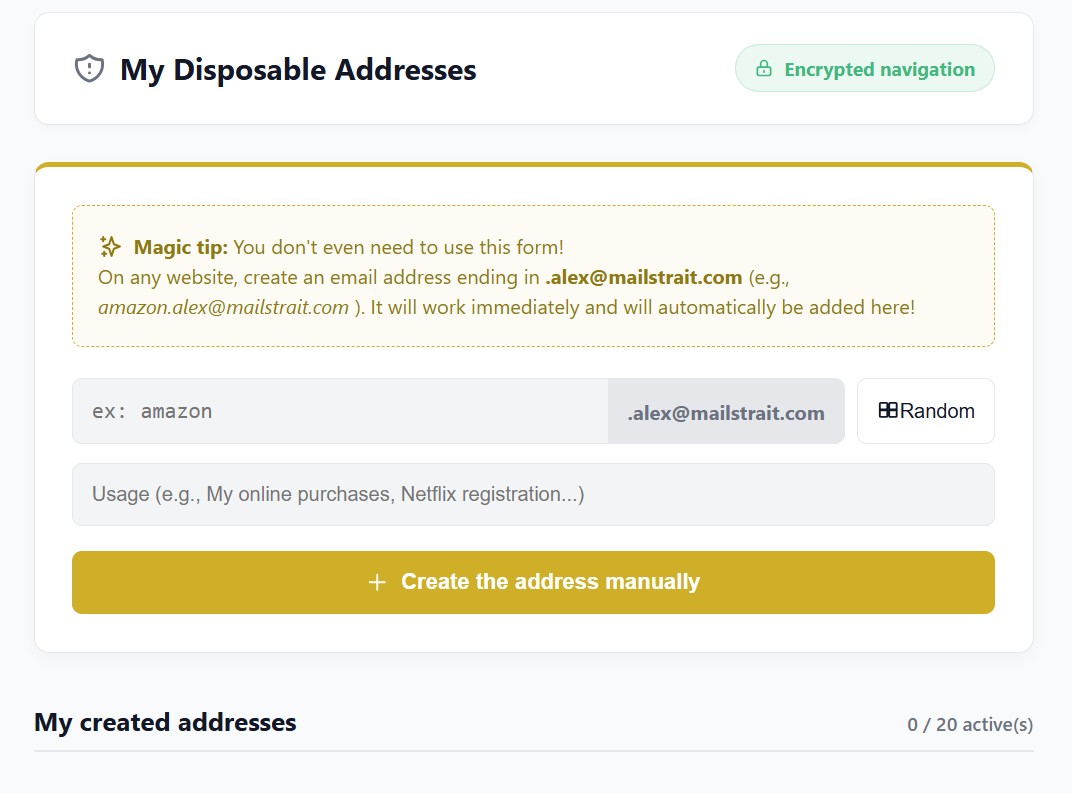Click the dice icon on the Random button
Image resolution: width=1072 pixels, height=793 pixels.
tap(887, 410)
